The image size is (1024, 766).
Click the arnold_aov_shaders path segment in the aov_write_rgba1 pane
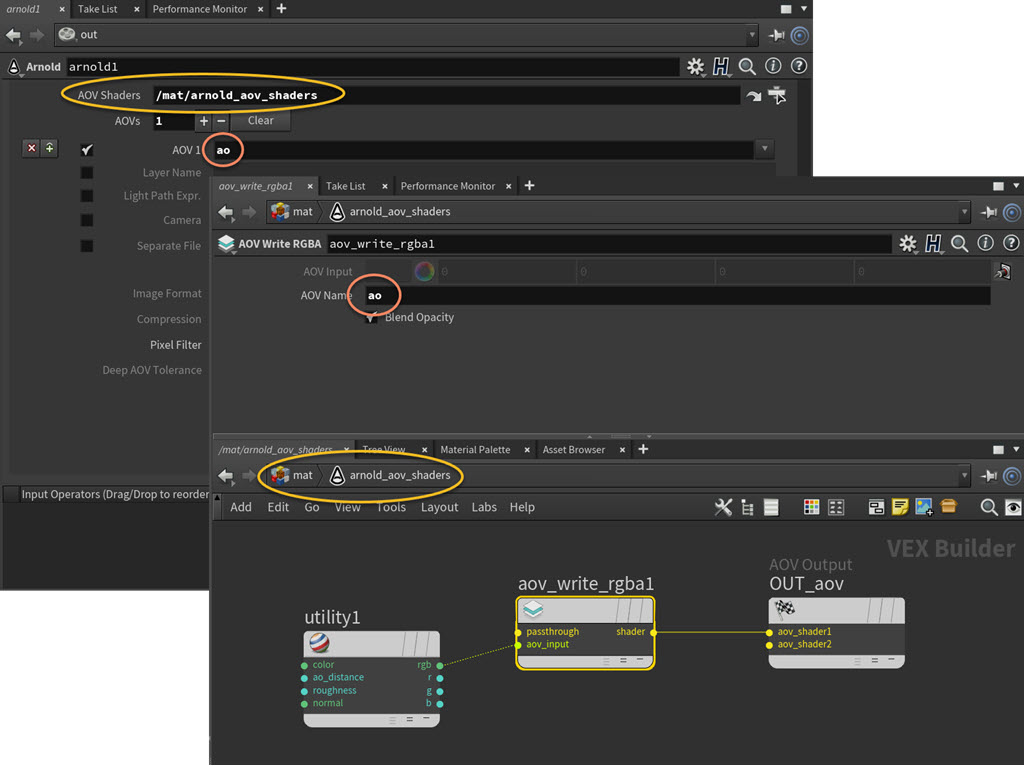391,212
